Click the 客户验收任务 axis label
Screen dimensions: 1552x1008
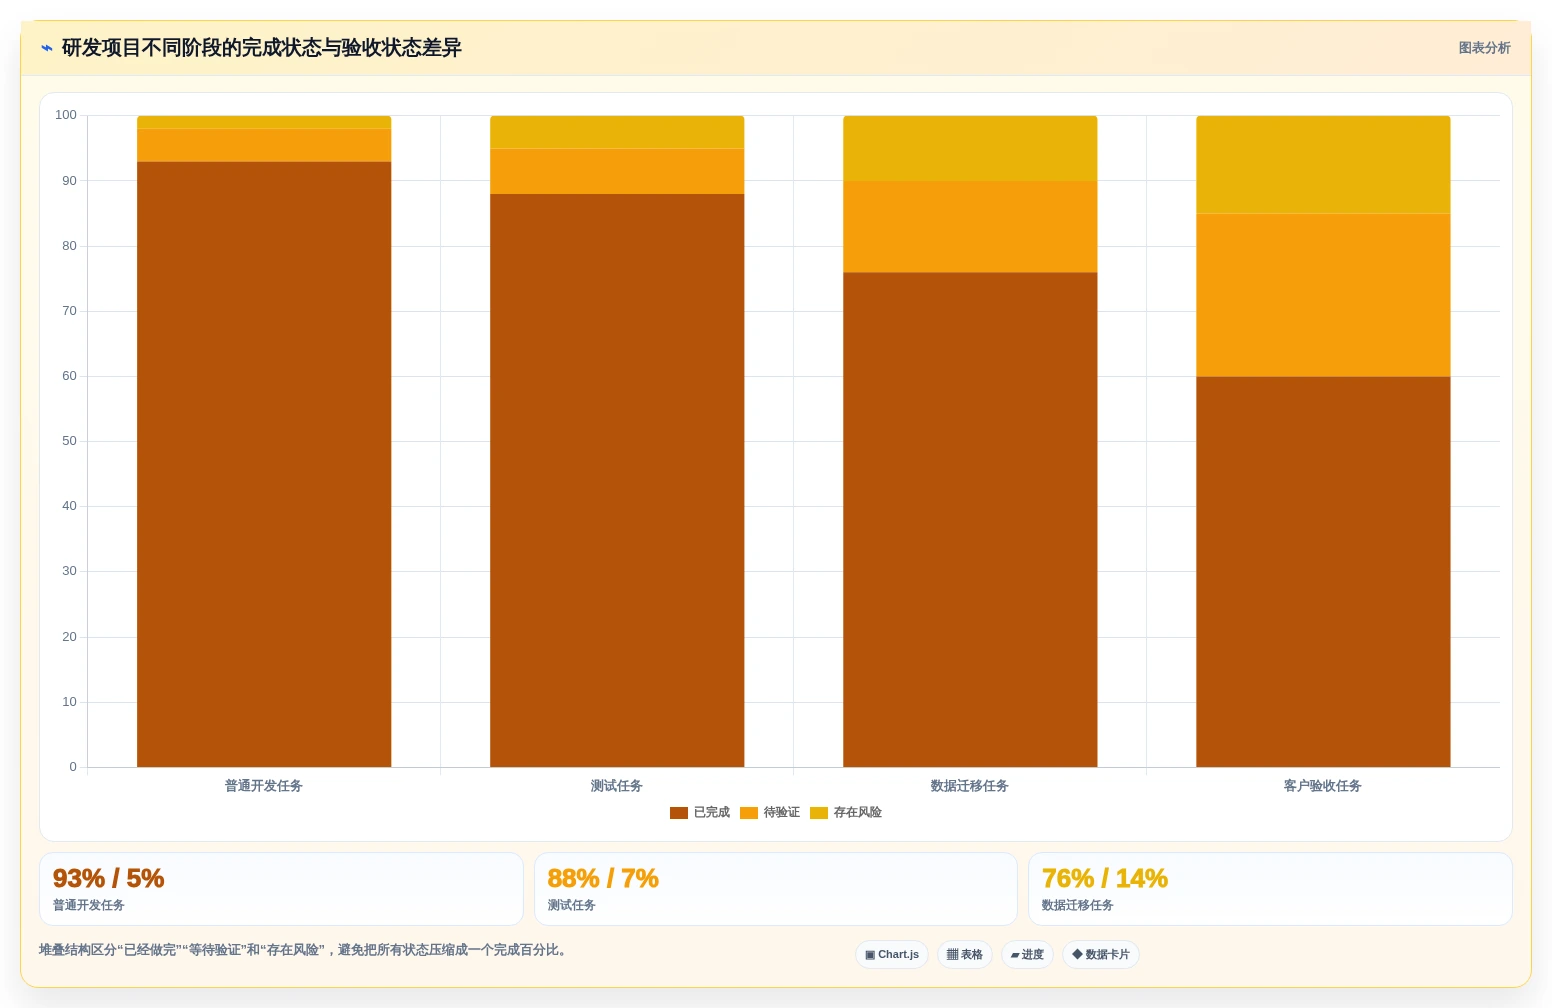pyautogui.click(x=1323, y=786)
